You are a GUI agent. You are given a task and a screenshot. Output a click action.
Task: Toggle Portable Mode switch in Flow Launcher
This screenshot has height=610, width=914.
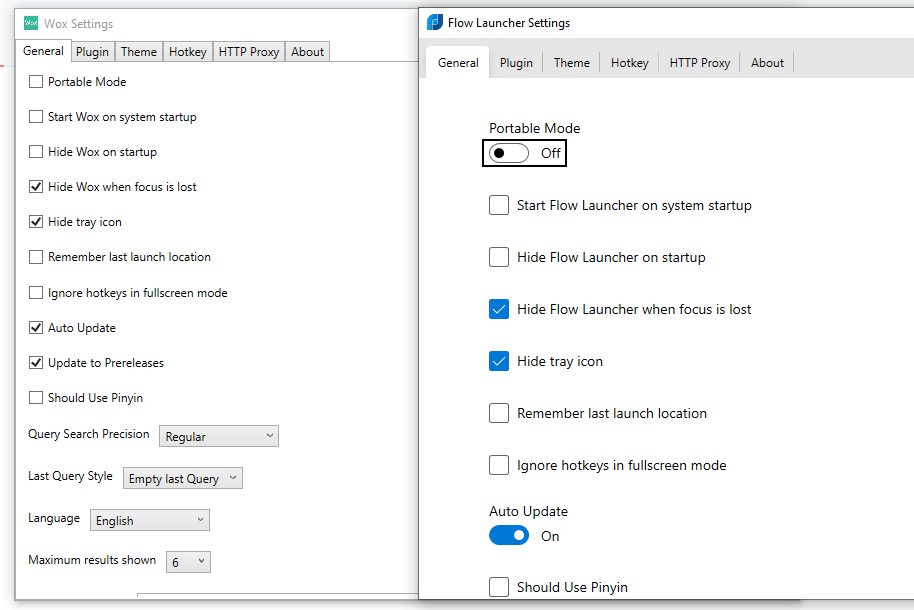pyautogui.click(x=509, y=153)
